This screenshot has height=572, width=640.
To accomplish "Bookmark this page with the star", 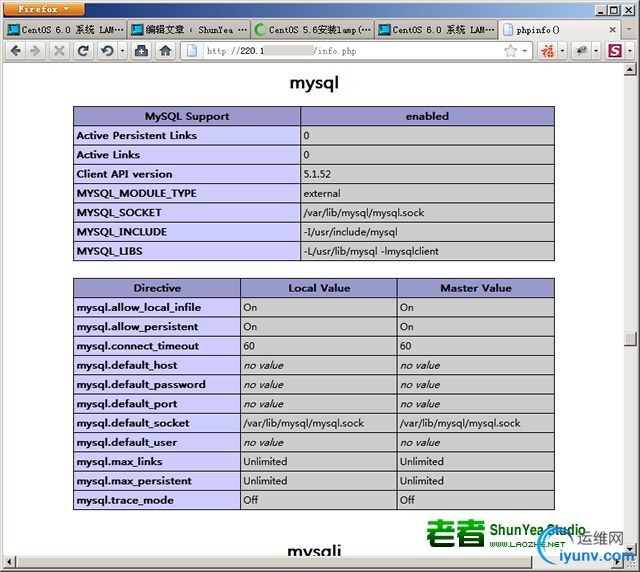I will [510, 51].
